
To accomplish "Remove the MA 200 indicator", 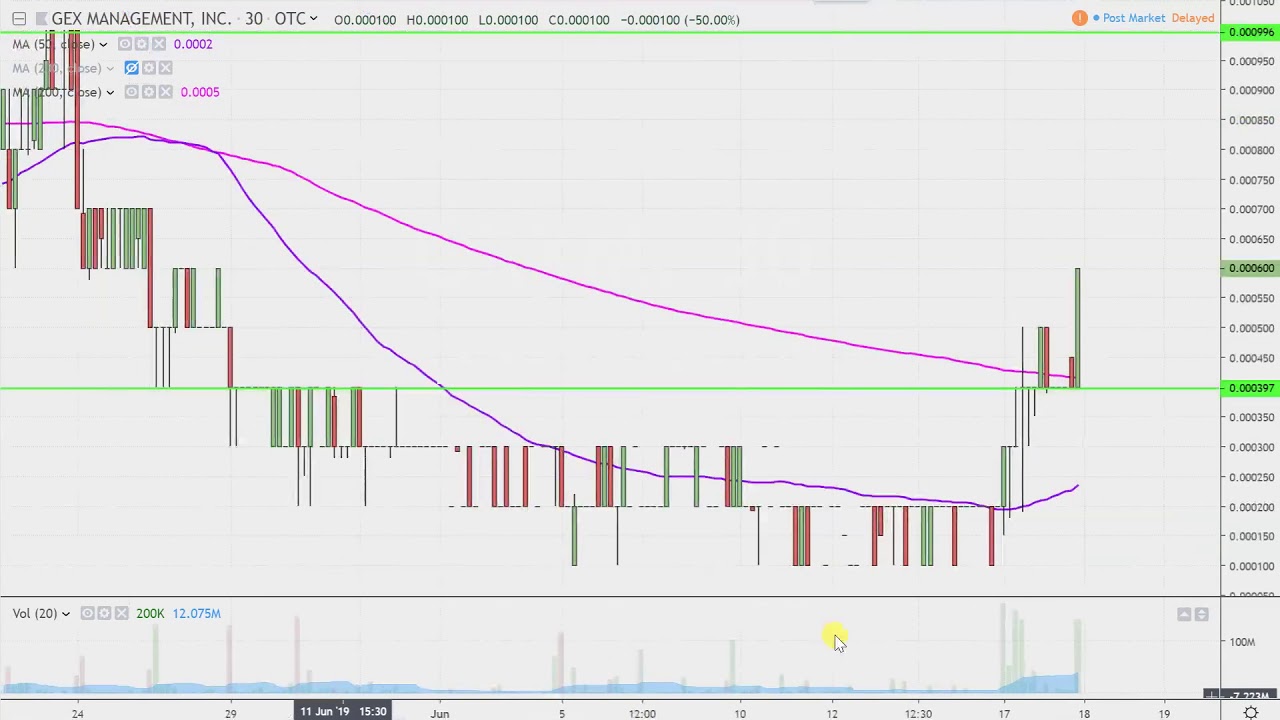I will click(166, 92).
